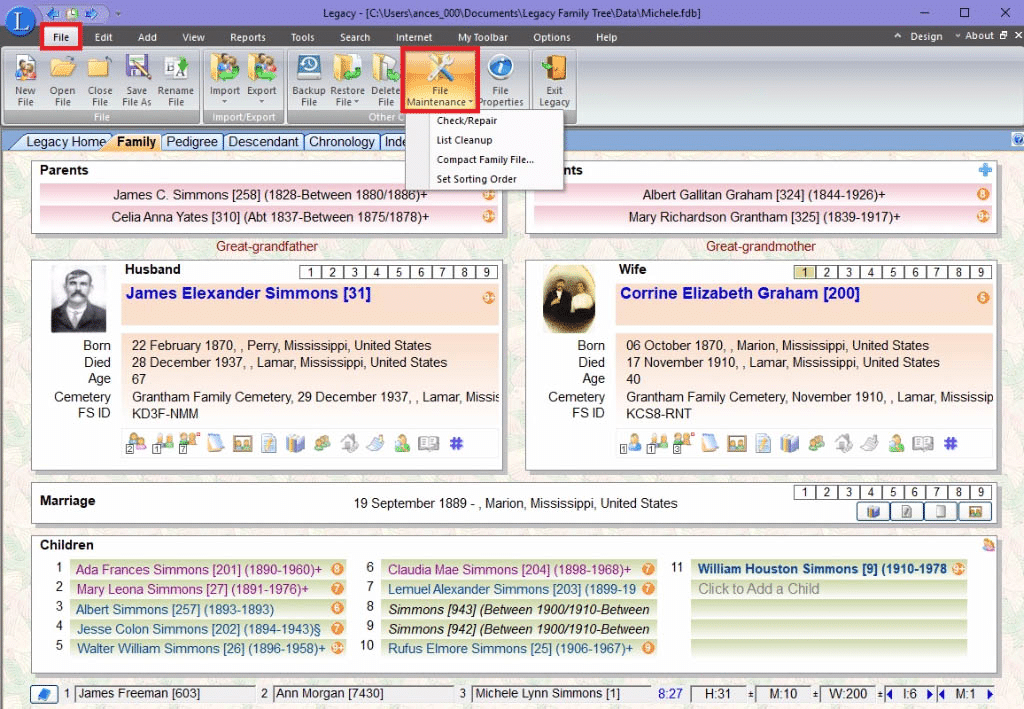Toggle husband tag box 5

pos(398,272)
